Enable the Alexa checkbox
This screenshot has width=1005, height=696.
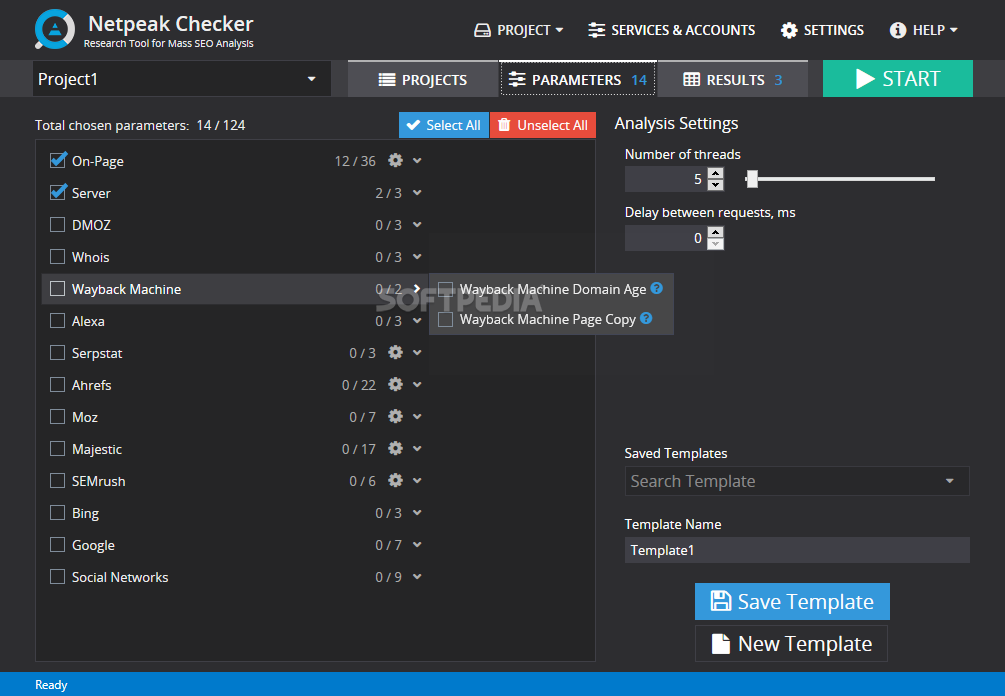point(58,320)
